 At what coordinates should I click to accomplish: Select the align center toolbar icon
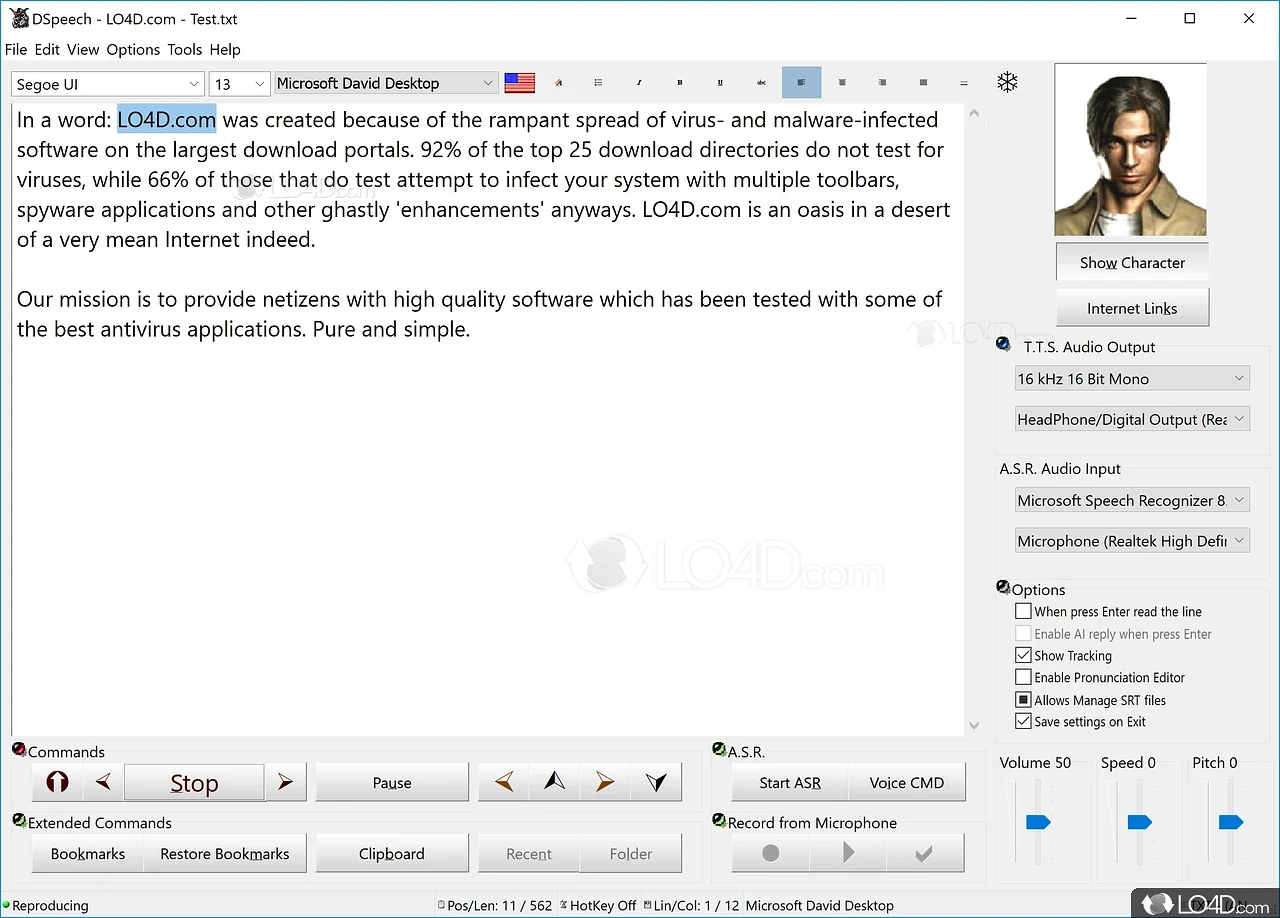(x=842, y=83)
